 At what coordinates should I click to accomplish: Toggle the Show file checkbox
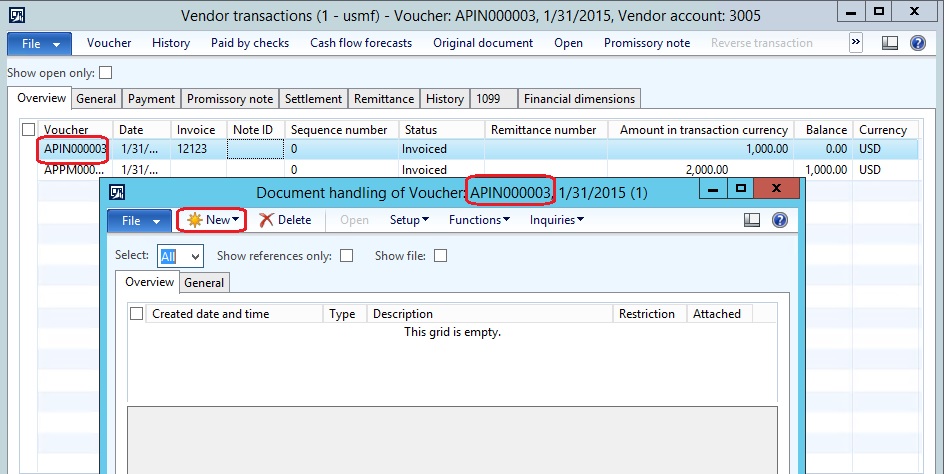tap(440, 256)
